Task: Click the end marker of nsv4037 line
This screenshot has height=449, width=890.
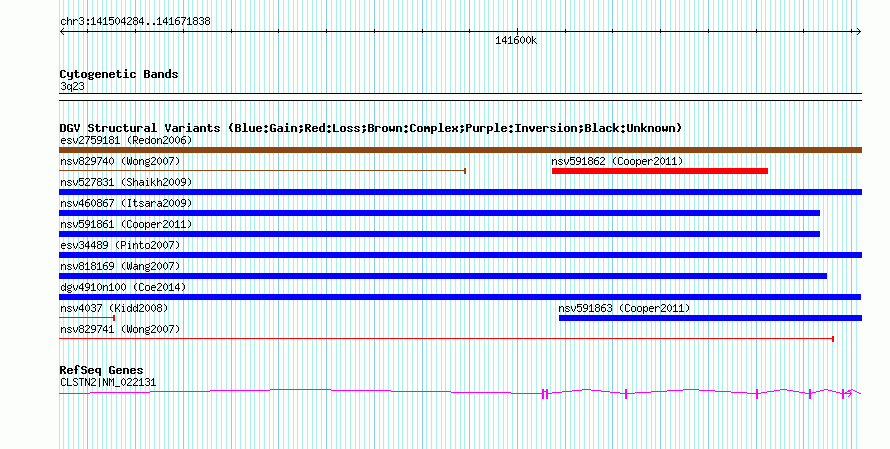Action: [114, 318]
